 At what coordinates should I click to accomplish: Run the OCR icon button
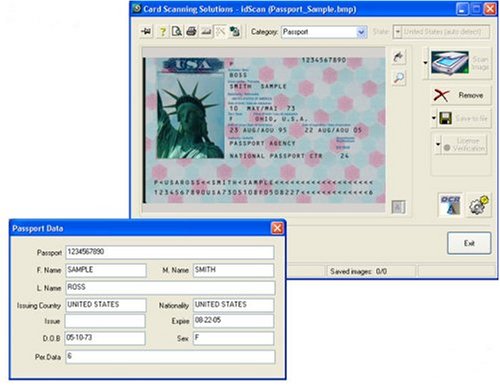(450, 205)
